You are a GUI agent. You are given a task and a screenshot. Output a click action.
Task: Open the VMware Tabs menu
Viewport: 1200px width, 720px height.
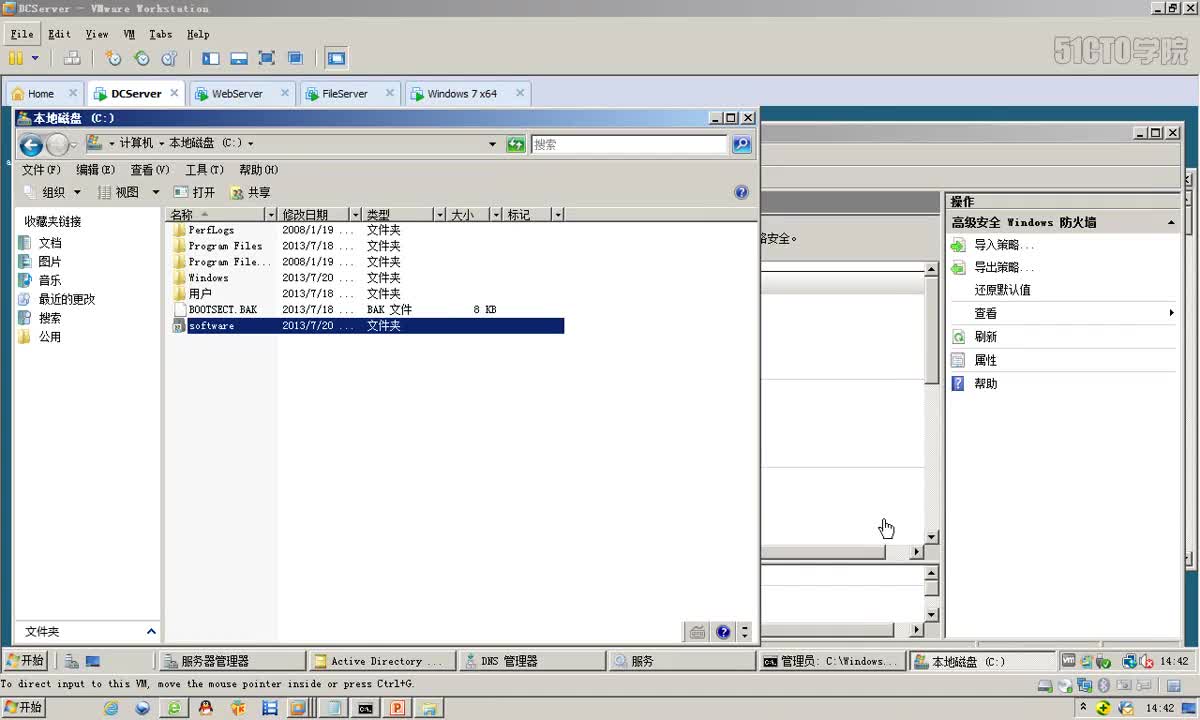[x=161, y=34]
